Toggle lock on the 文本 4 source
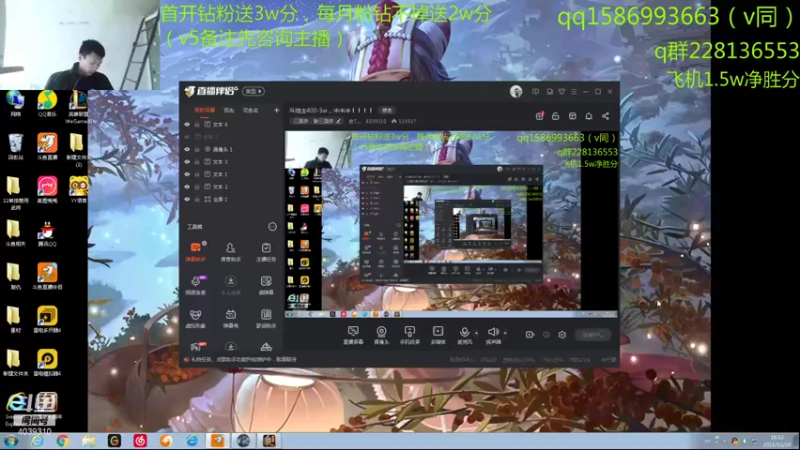Viewport: 800px width, 450px height. (197, 124)
